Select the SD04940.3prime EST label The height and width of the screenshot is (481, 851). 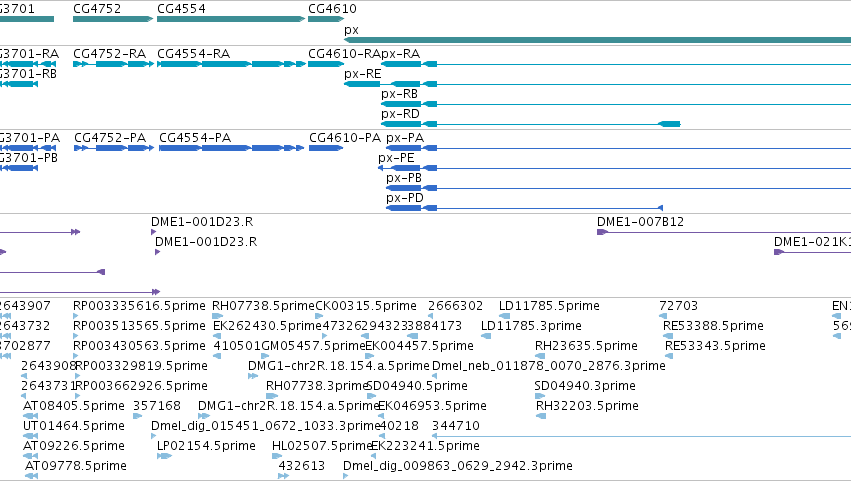585,386
